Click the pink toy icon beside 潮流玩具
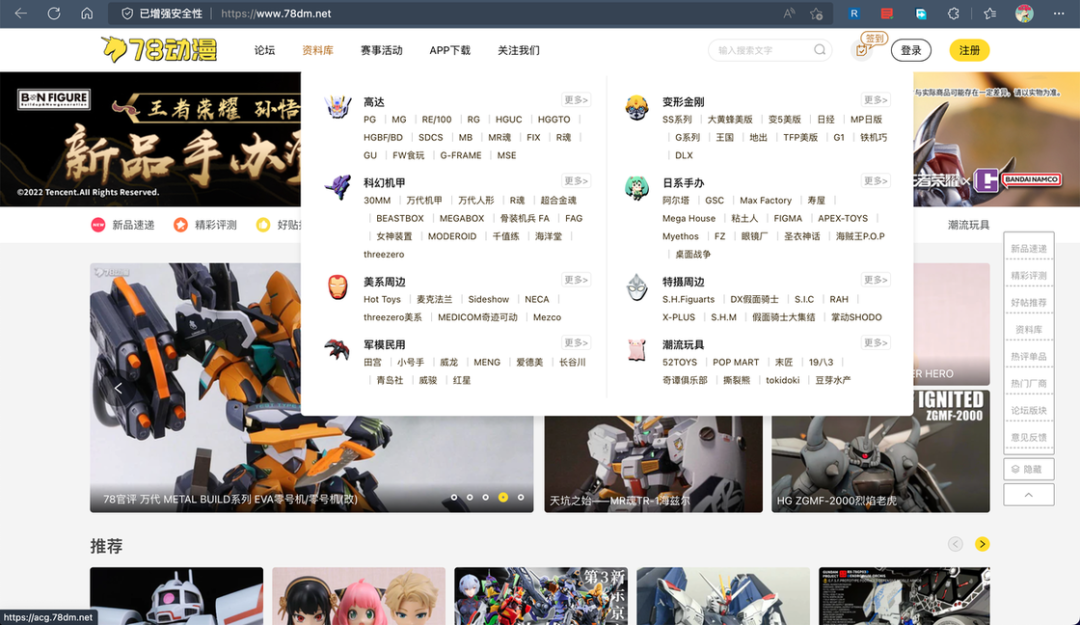1080x625 pixels. 636,349
